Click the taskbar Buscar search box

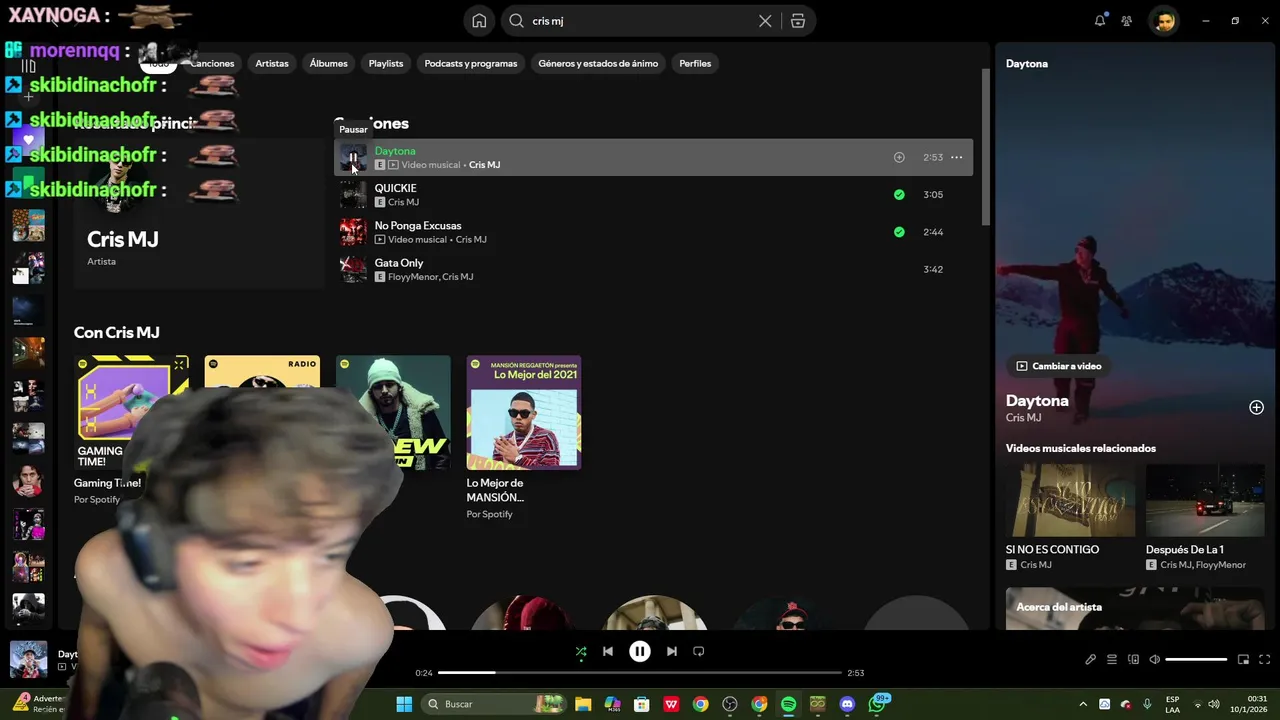coord(495,704)
